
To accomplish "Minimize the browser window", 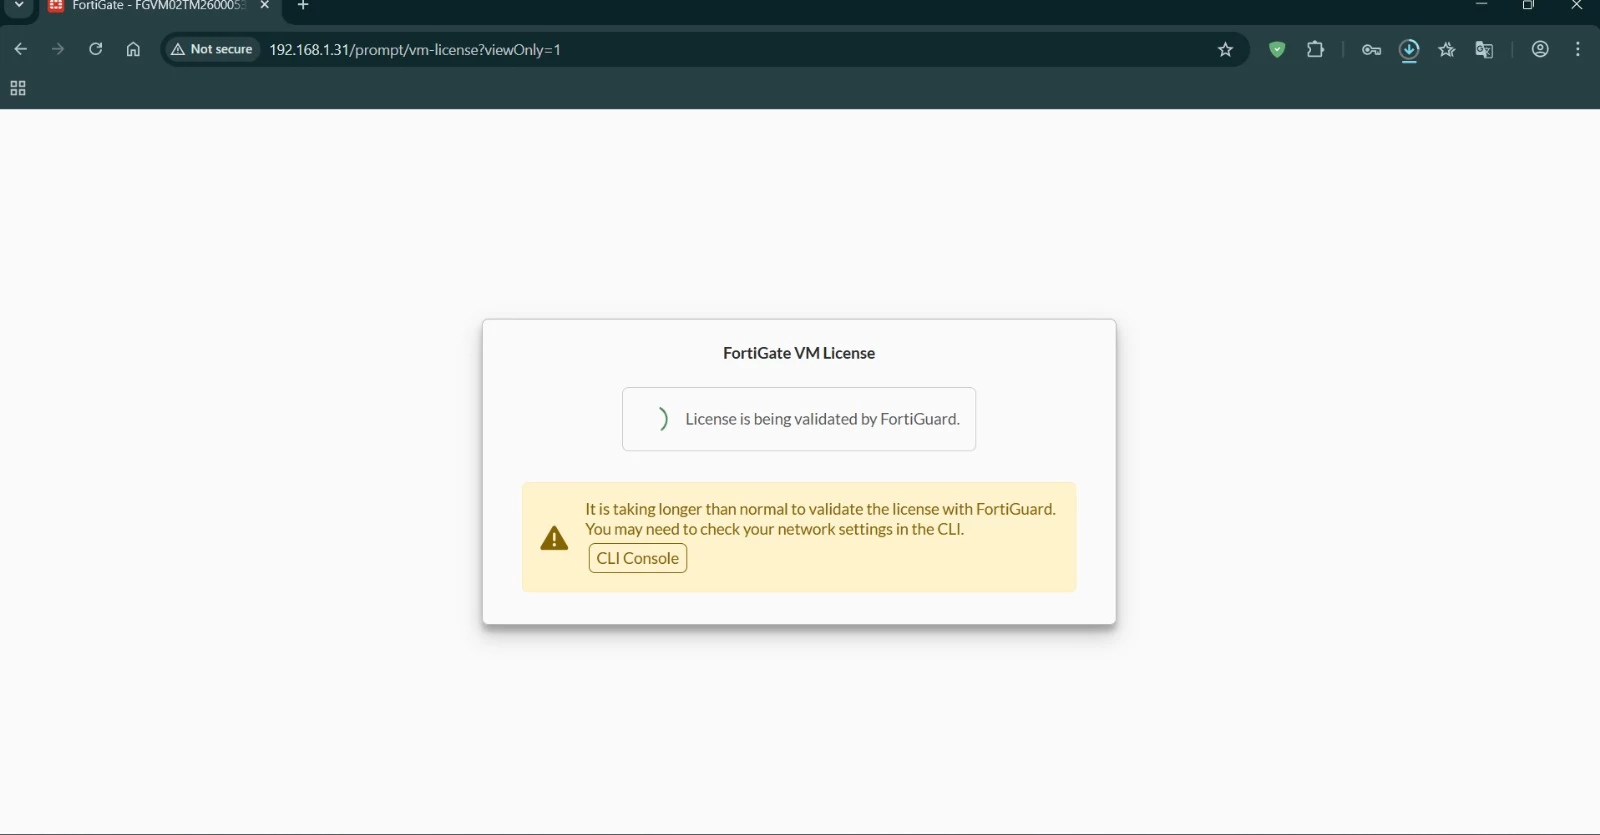I will 1482,5.
